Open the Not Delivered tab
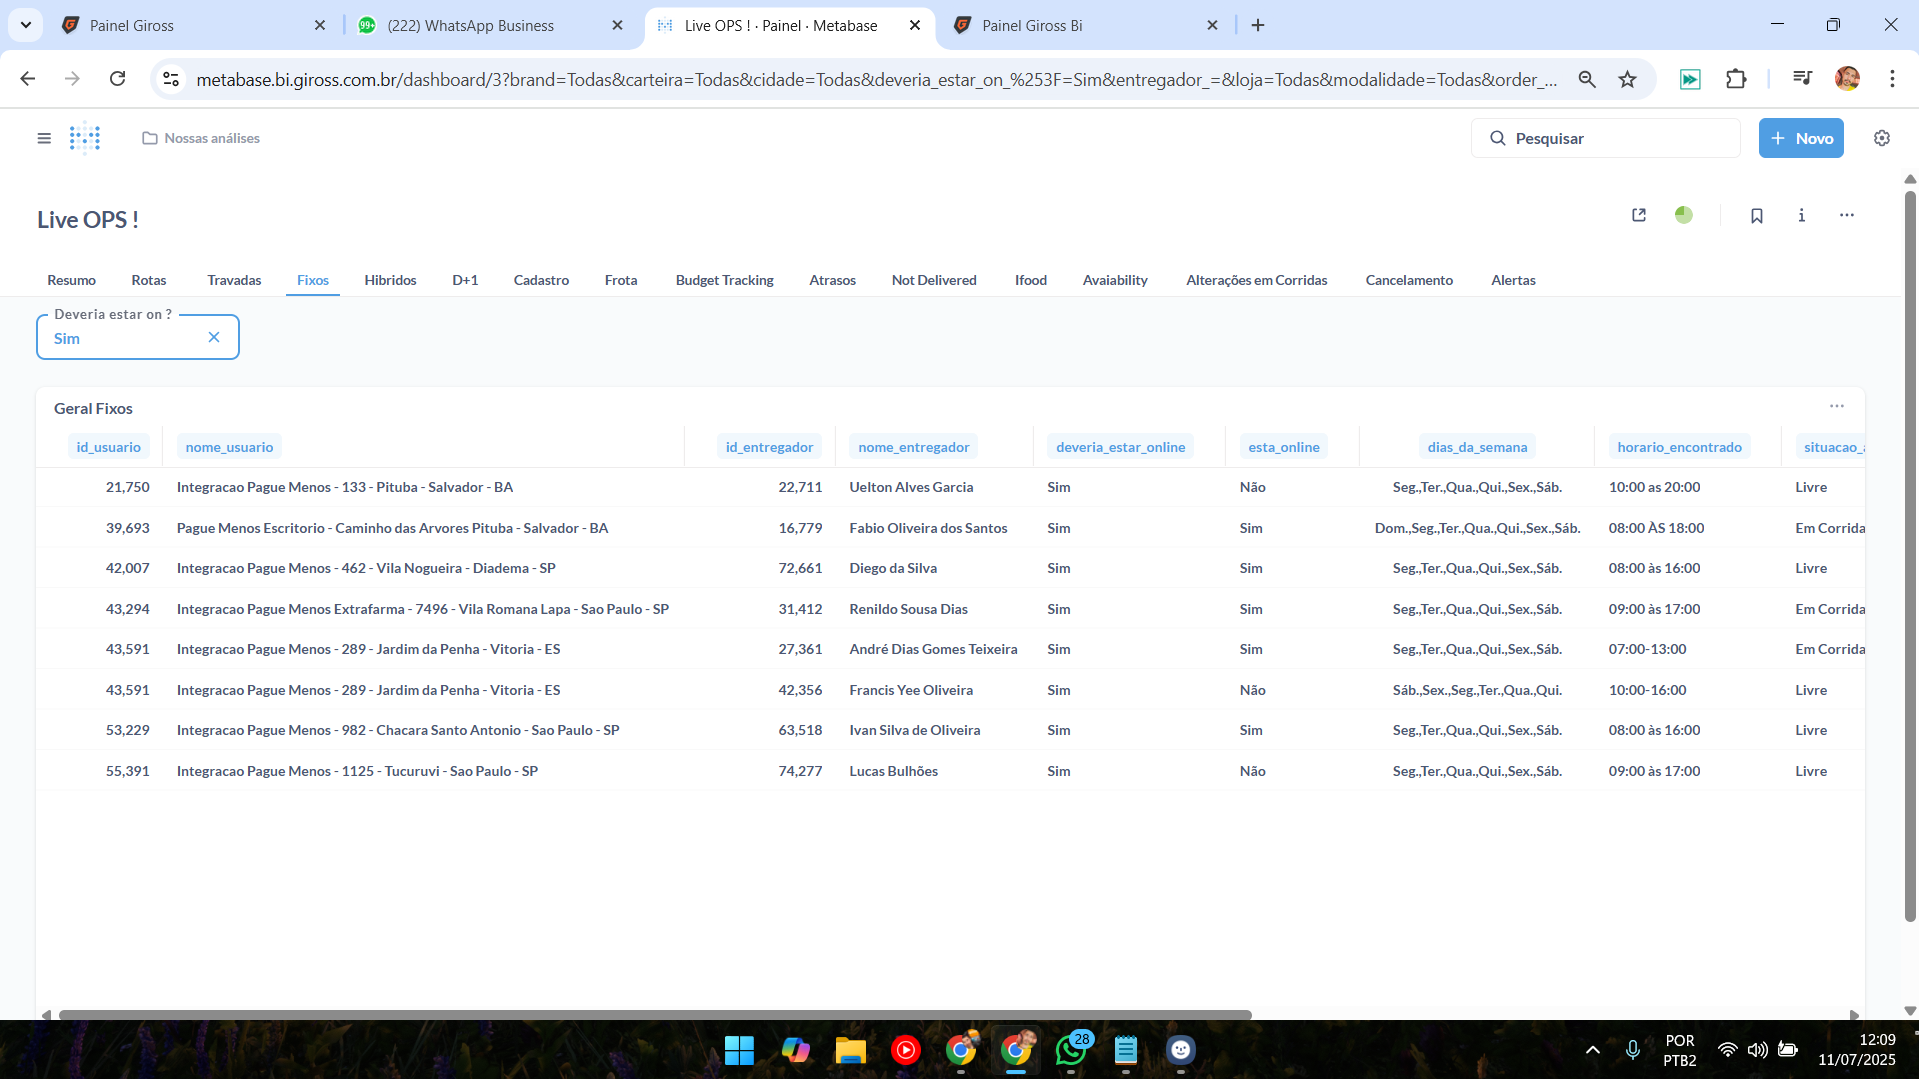Screen dimensions: 1919x1079 934,280
